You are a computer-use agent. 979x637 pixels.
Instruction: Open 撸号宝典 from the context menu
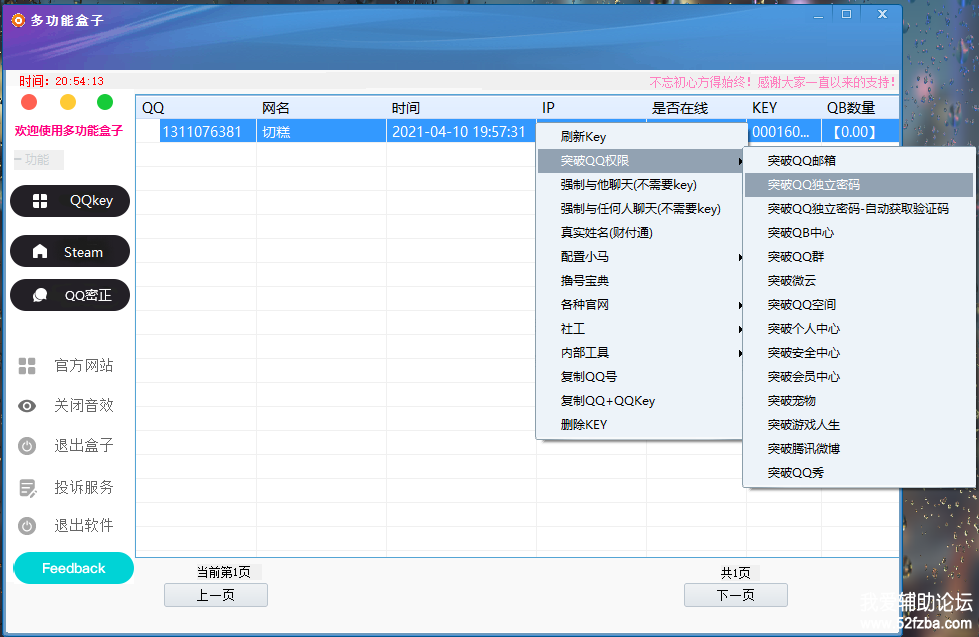point(640,281)
